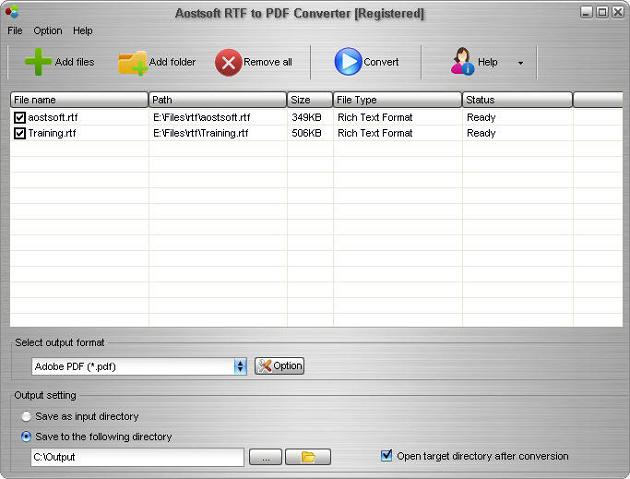
Task: Click path E:\Files\rtf\aostsoft.rtf
Action: 202,117
